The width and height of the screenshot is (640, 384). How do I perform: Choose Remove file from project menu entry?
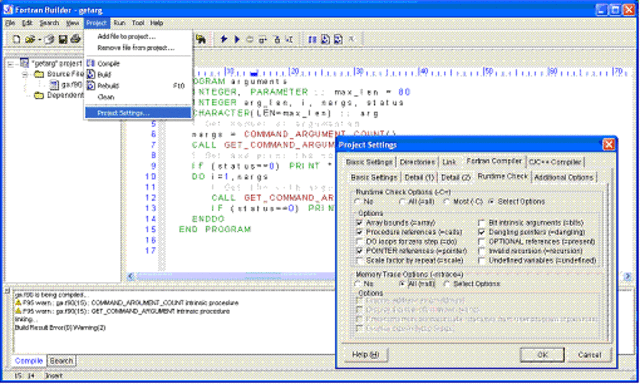138,48
